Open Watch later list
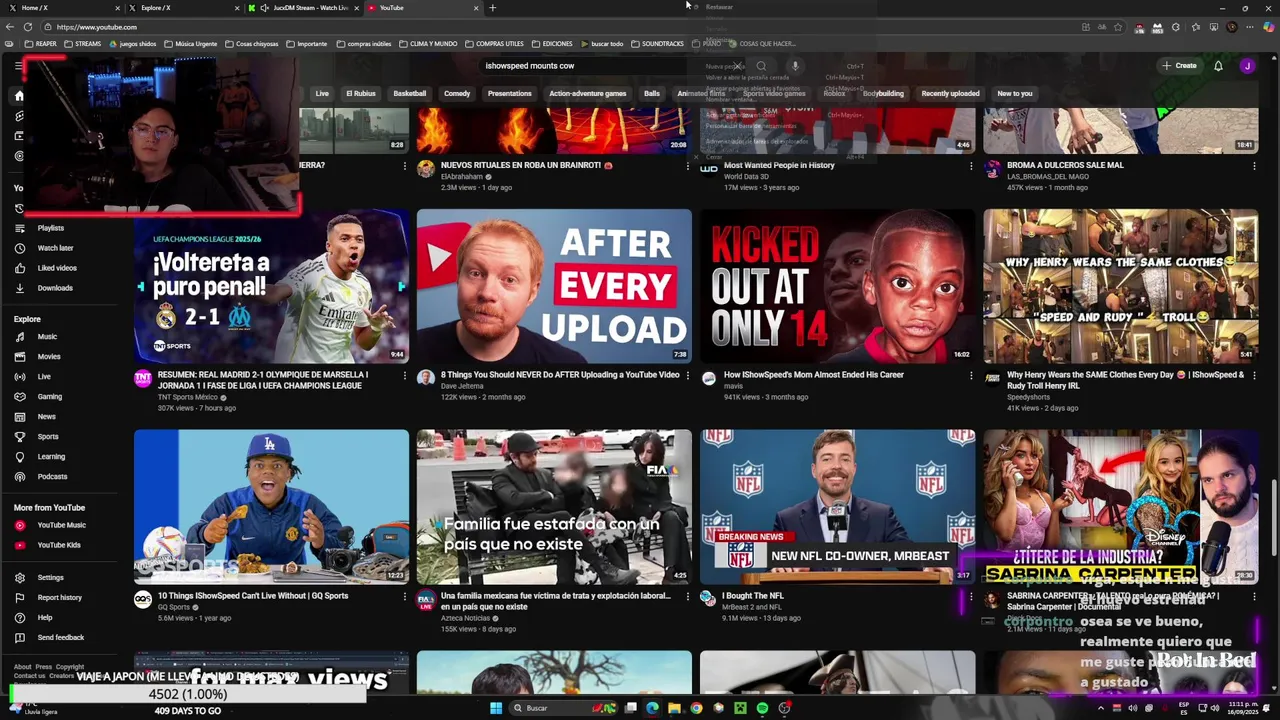The height and width of the screenshot is (720, 1280). click(55, 248)
